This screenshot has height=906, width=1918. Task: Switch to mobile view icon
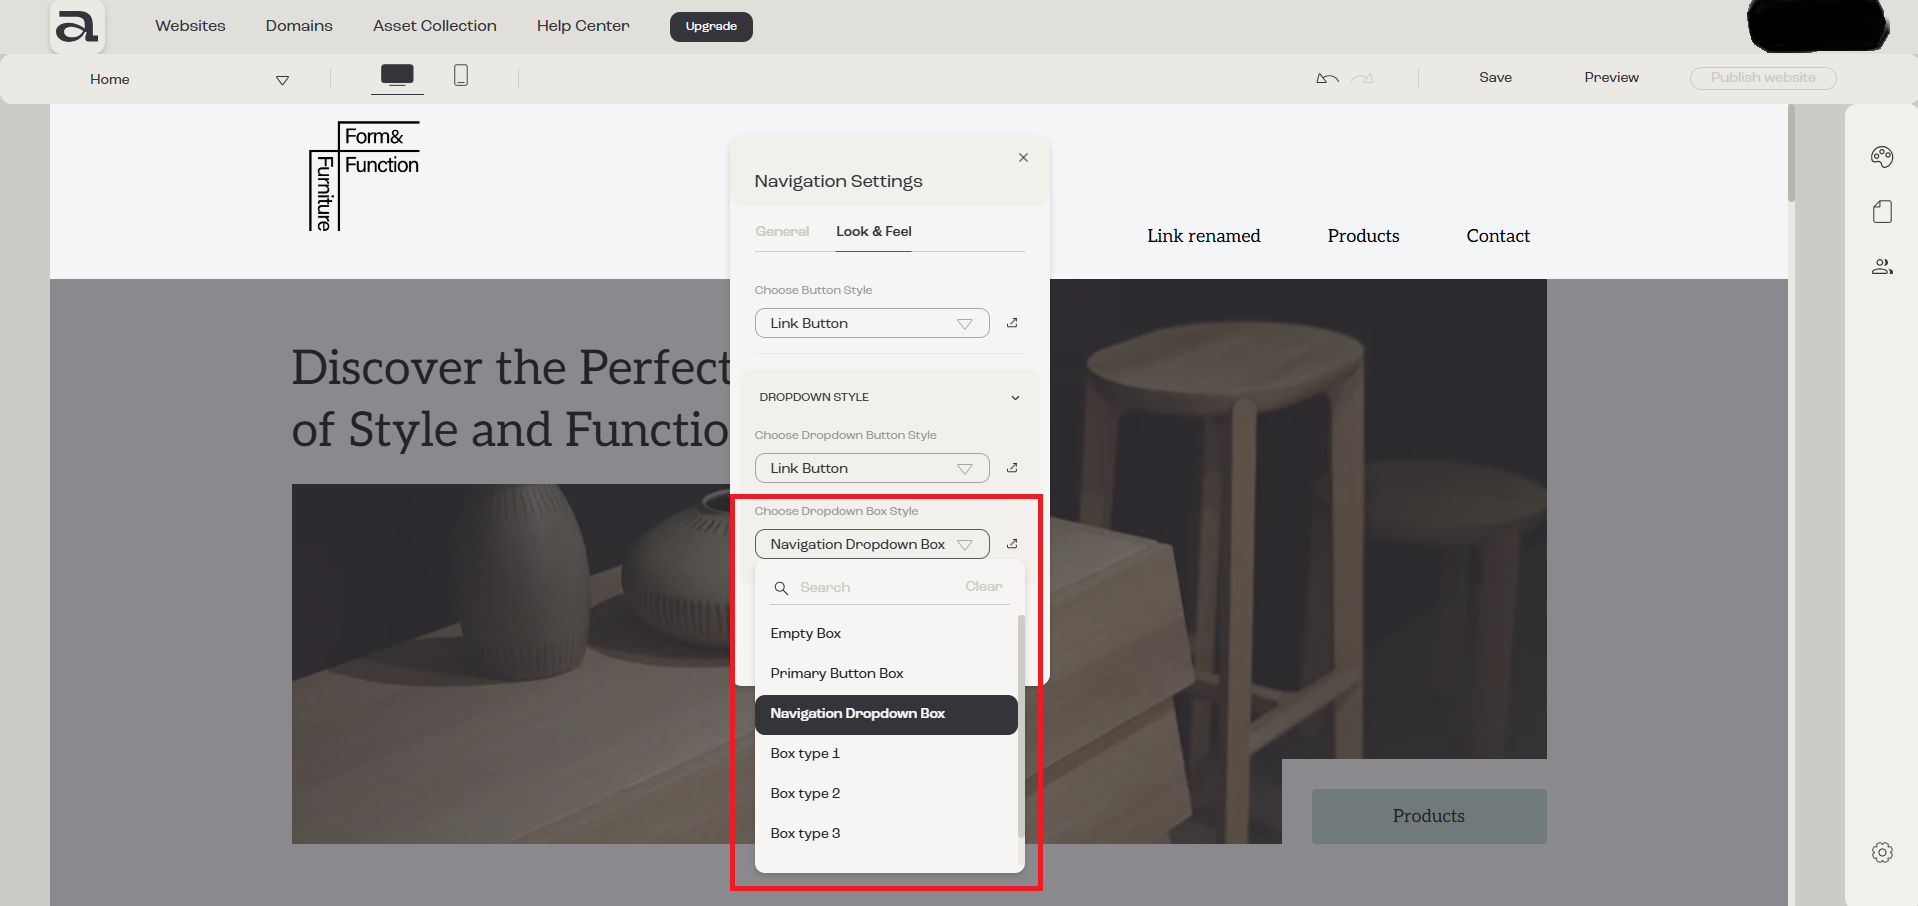(x=461, y=75)
